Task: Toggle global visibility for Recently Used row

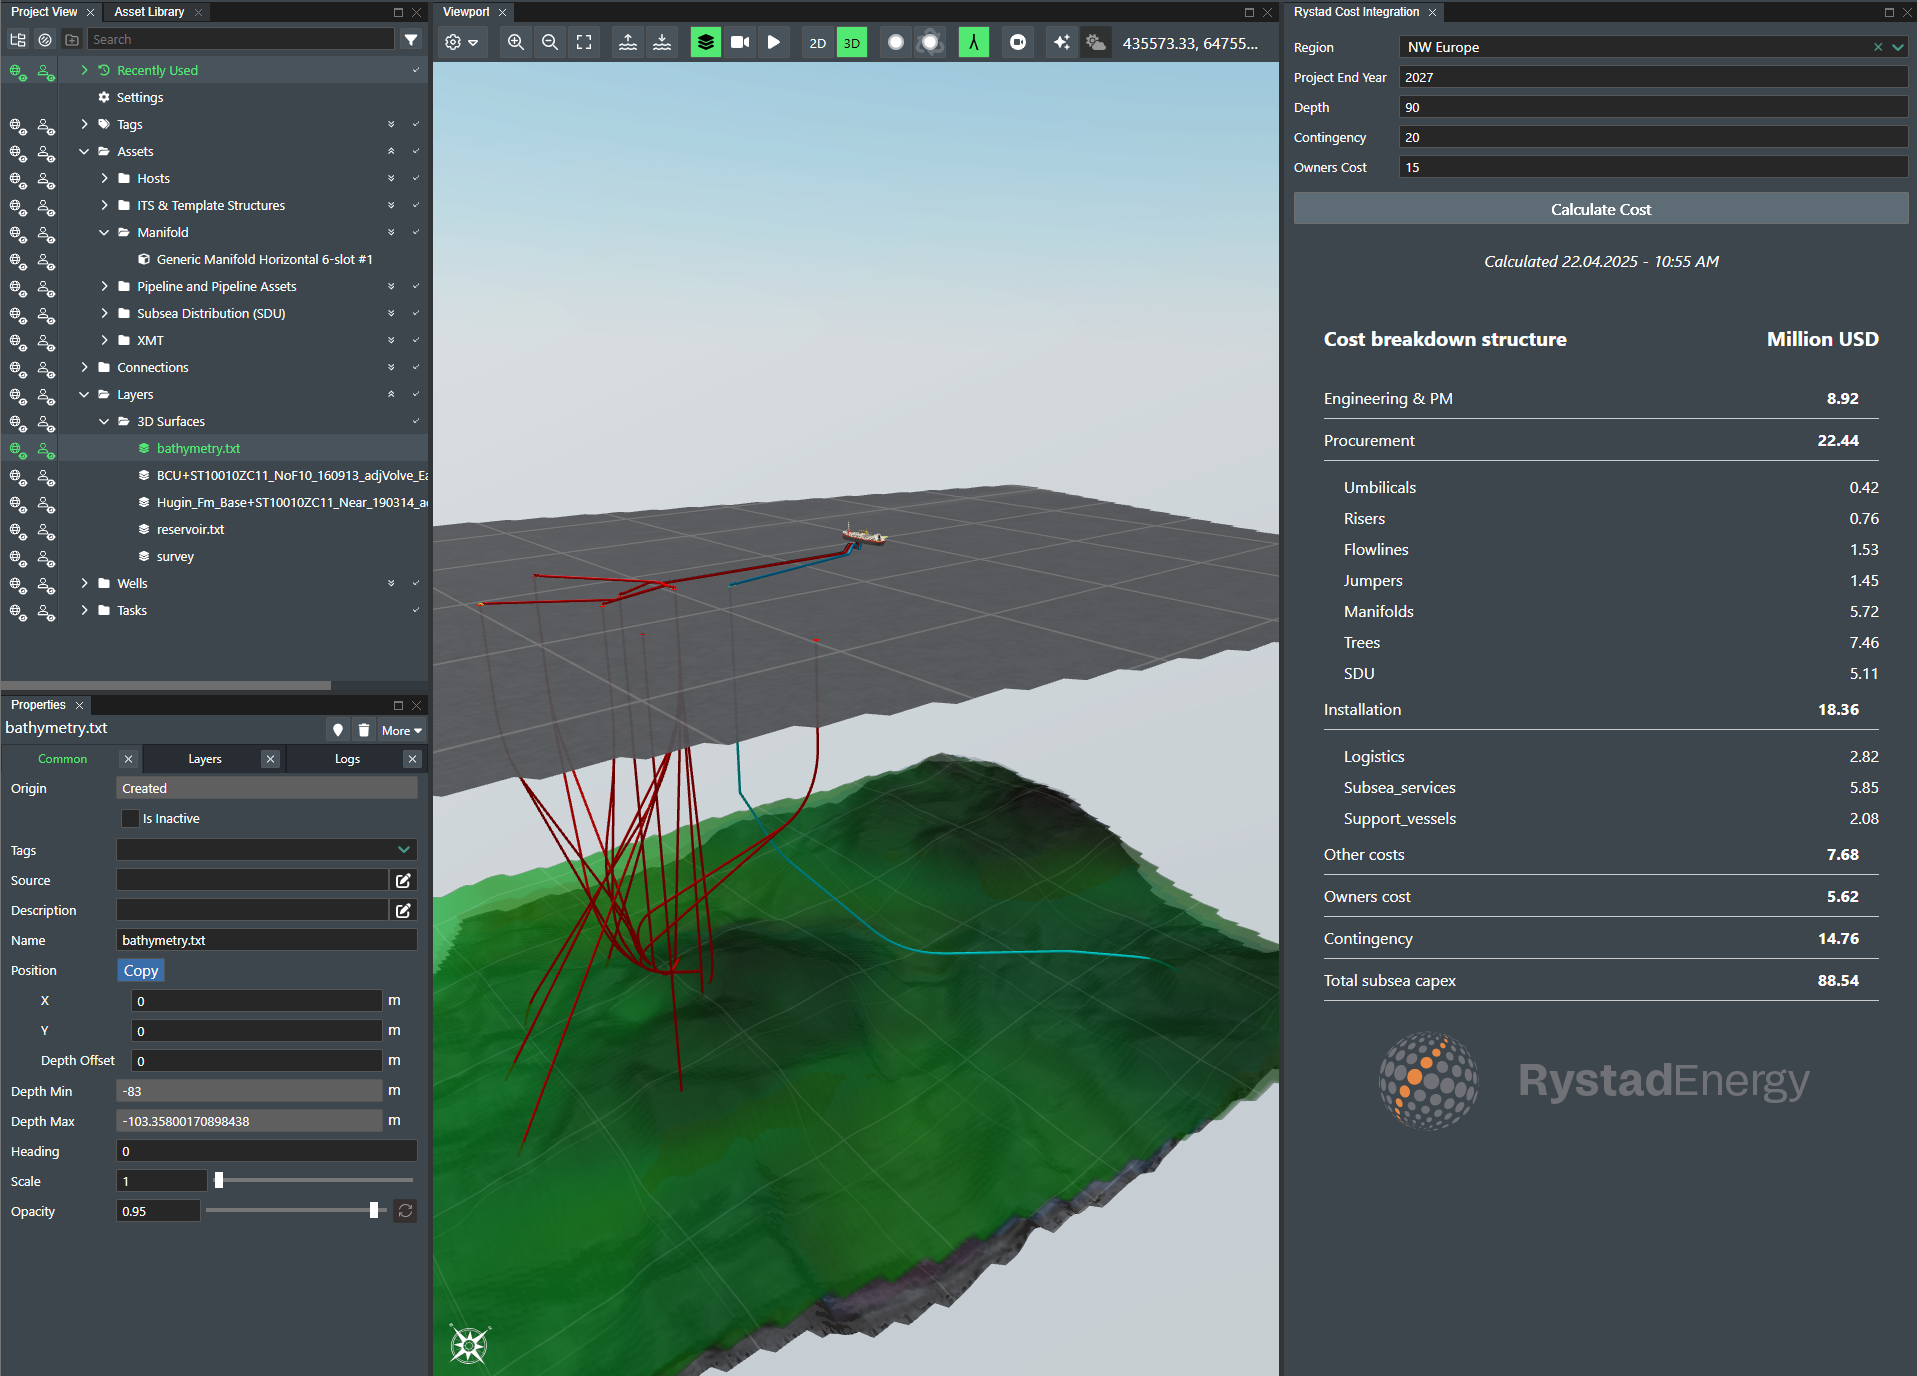Action: 18,71
